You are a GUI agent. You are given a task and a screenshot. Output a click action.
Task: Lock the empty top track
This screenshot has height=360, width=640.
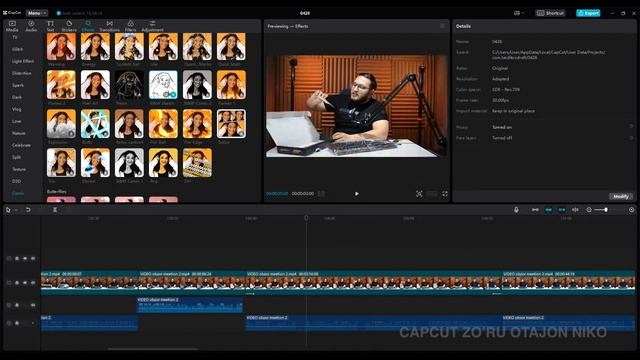(17, 258)
